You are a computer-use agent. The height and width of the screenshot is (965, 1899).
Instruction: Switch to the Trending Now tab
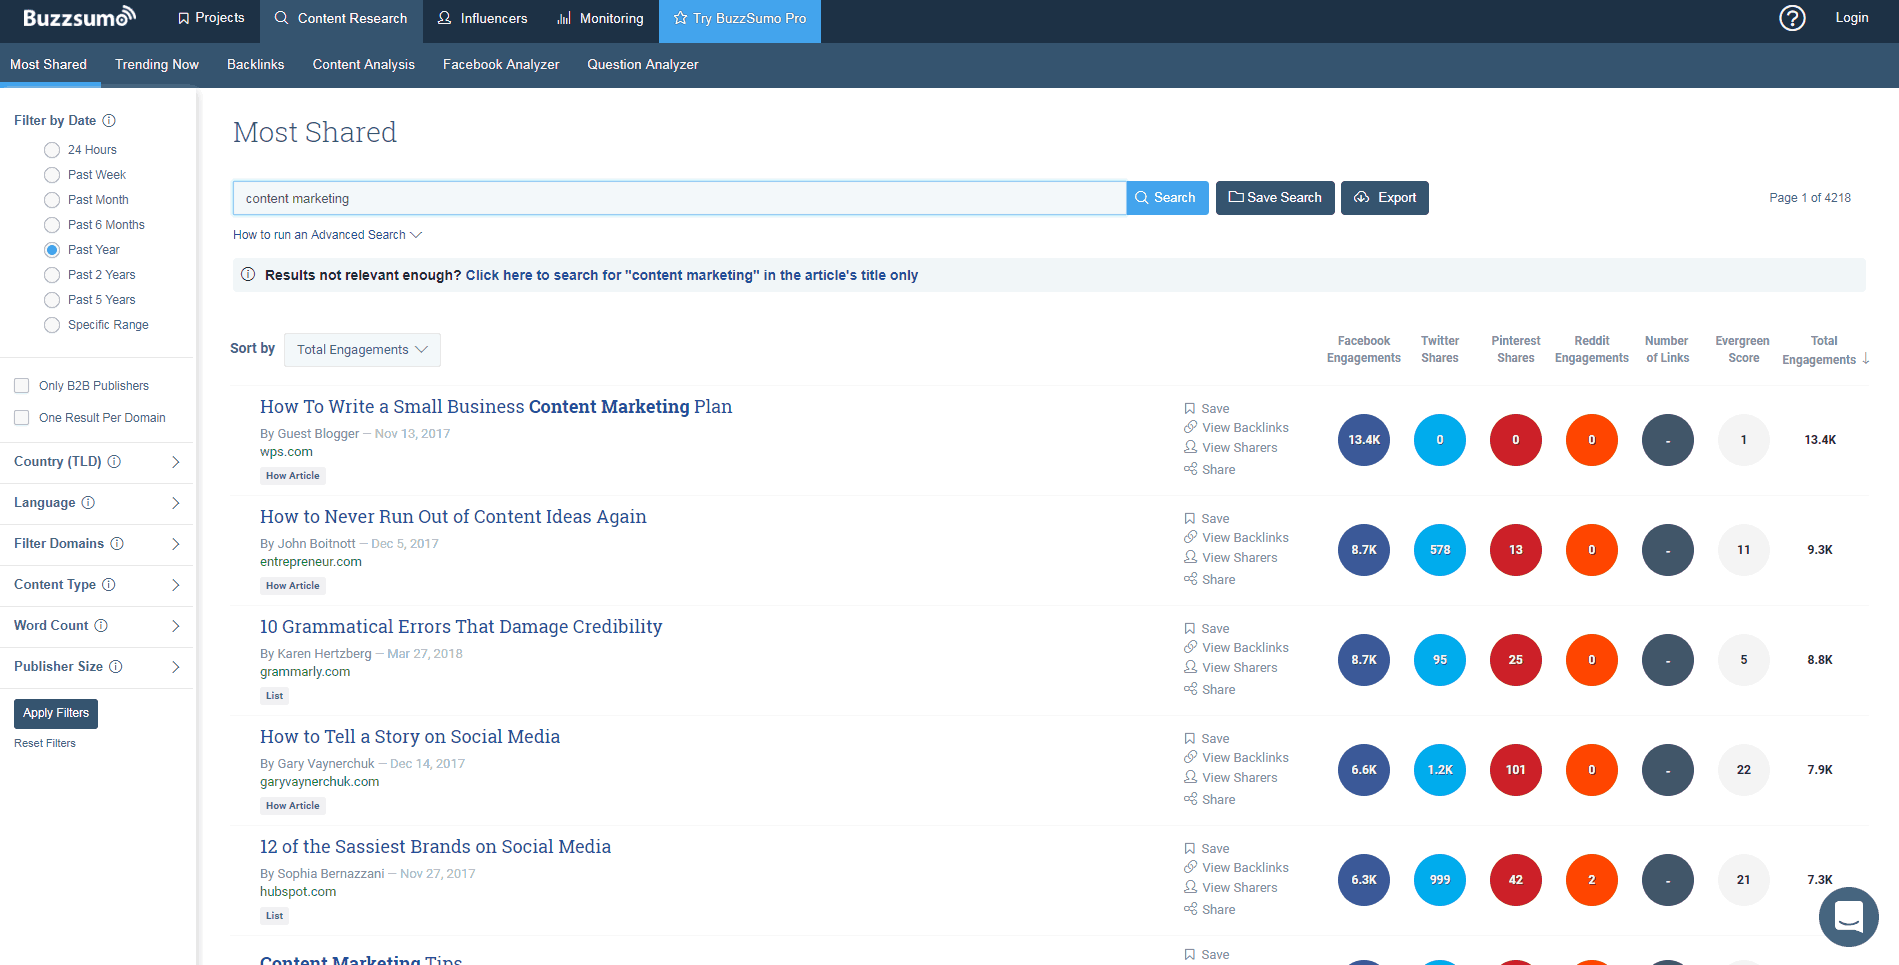click(x=157, y=64)
